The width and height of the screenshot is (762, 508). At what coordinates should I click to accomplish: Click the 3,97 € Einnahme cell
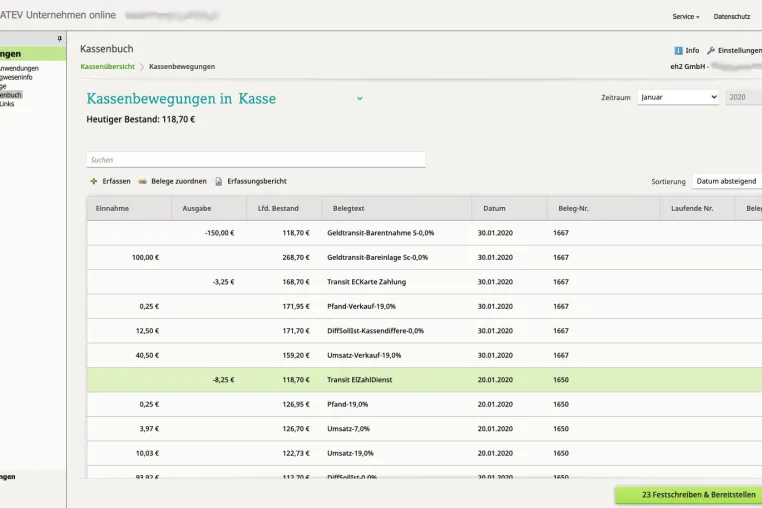(x=149, y=429)
